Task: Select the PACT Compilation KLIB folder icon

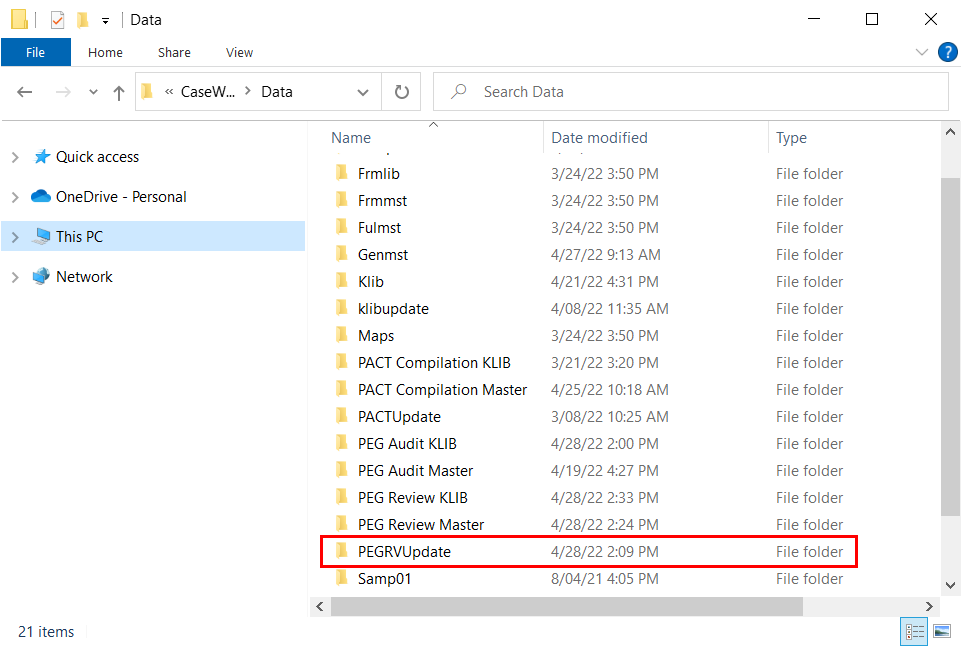Action: coord(342,362)
